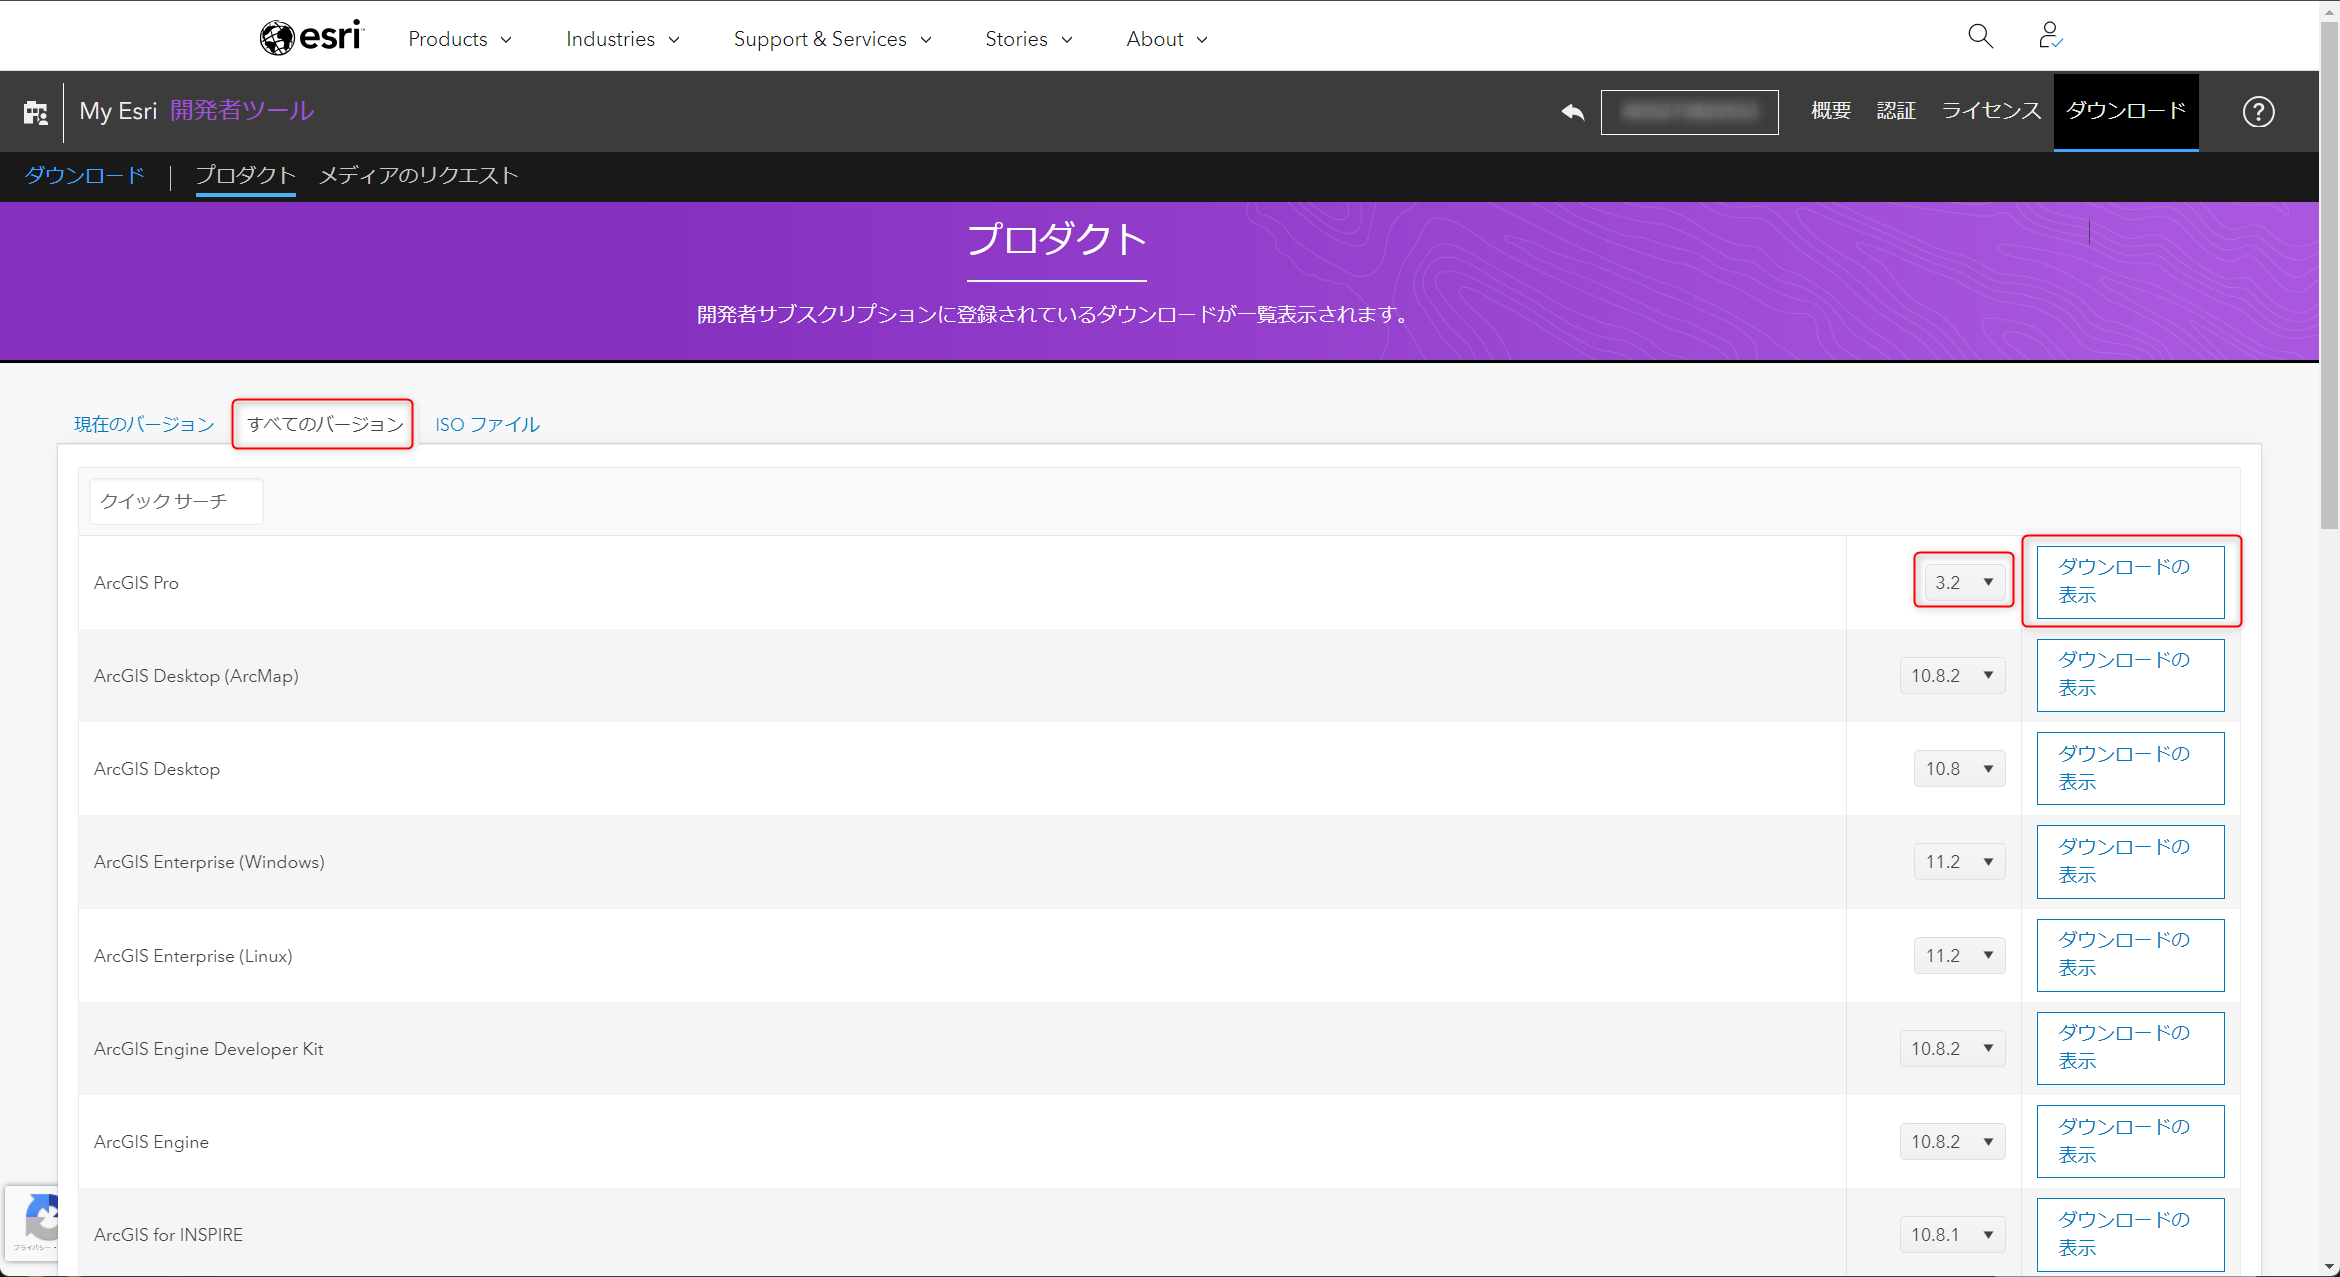The width and height of the screenshot is (2340, 1277).
Task: Expand the Stories menu
Action: tap(1029, 39)
